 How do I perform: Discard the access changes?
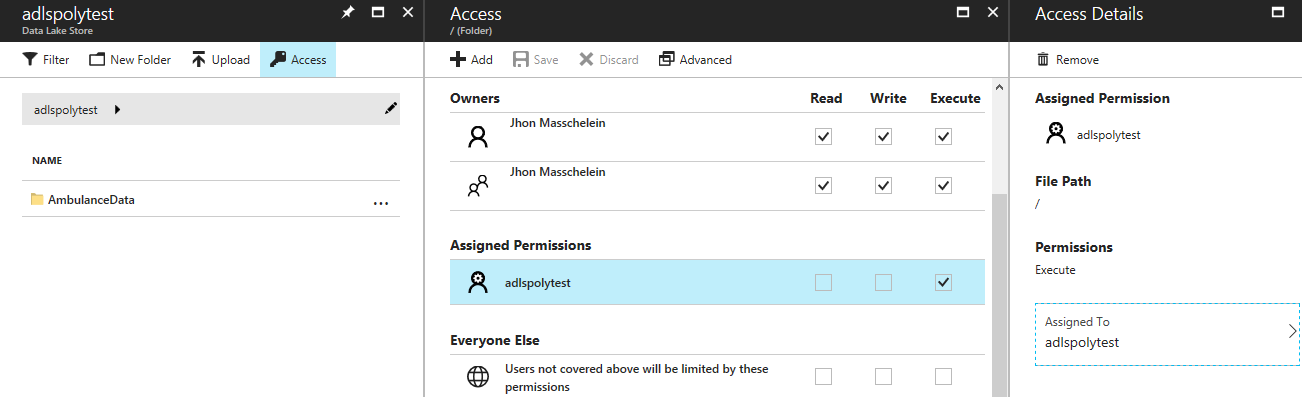point(608,60)
